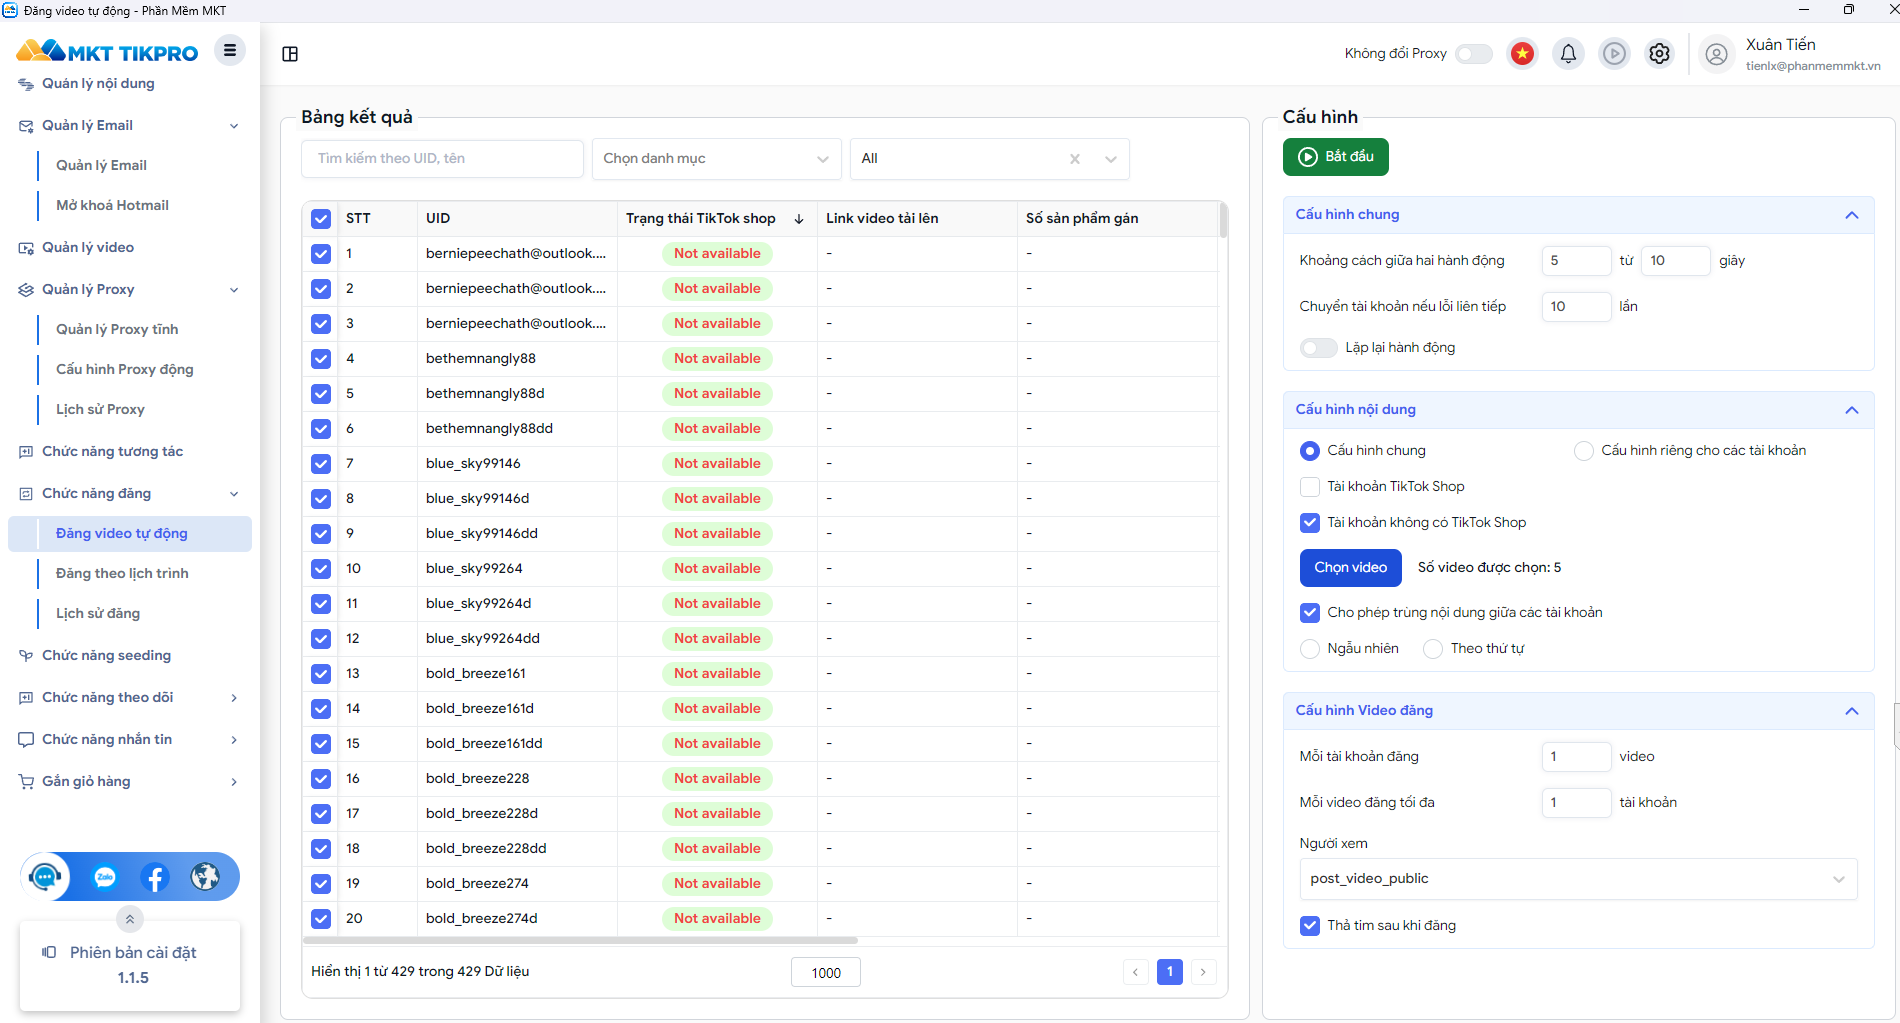Open the Chọn danh mục dropdown

[x=716, y=159]
